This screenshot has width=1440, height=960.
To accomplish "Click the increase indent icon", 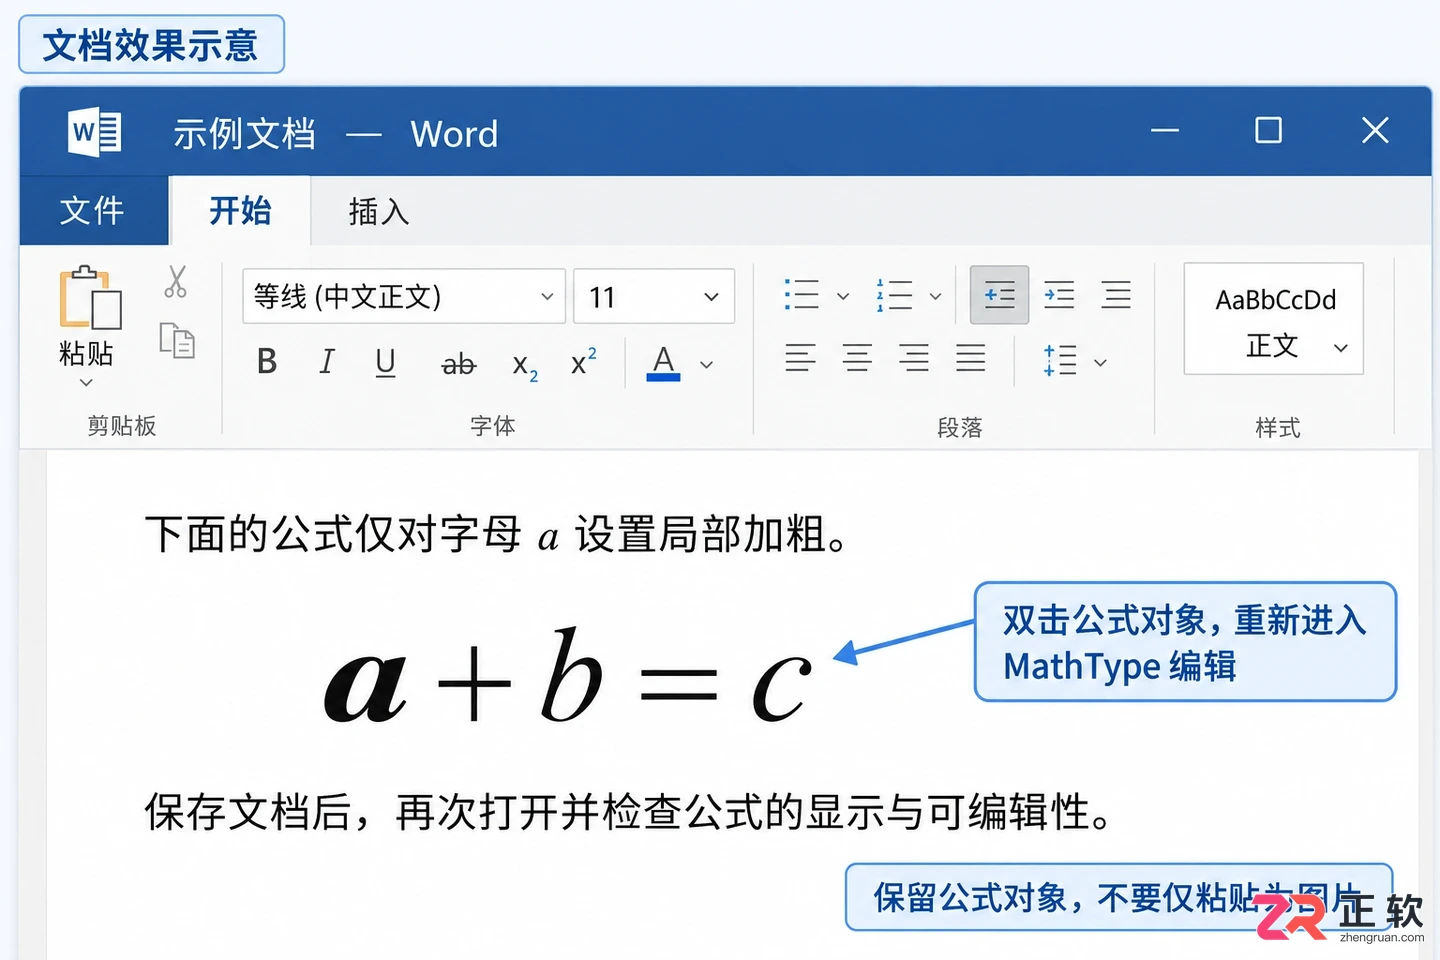I will [1059, 295].
